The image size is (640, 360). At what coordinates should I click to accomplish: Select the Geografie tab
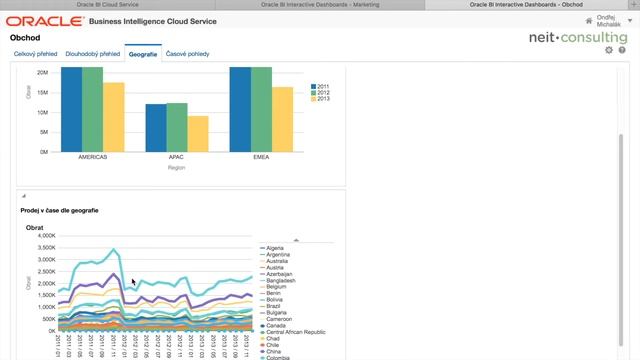[143, 54]
